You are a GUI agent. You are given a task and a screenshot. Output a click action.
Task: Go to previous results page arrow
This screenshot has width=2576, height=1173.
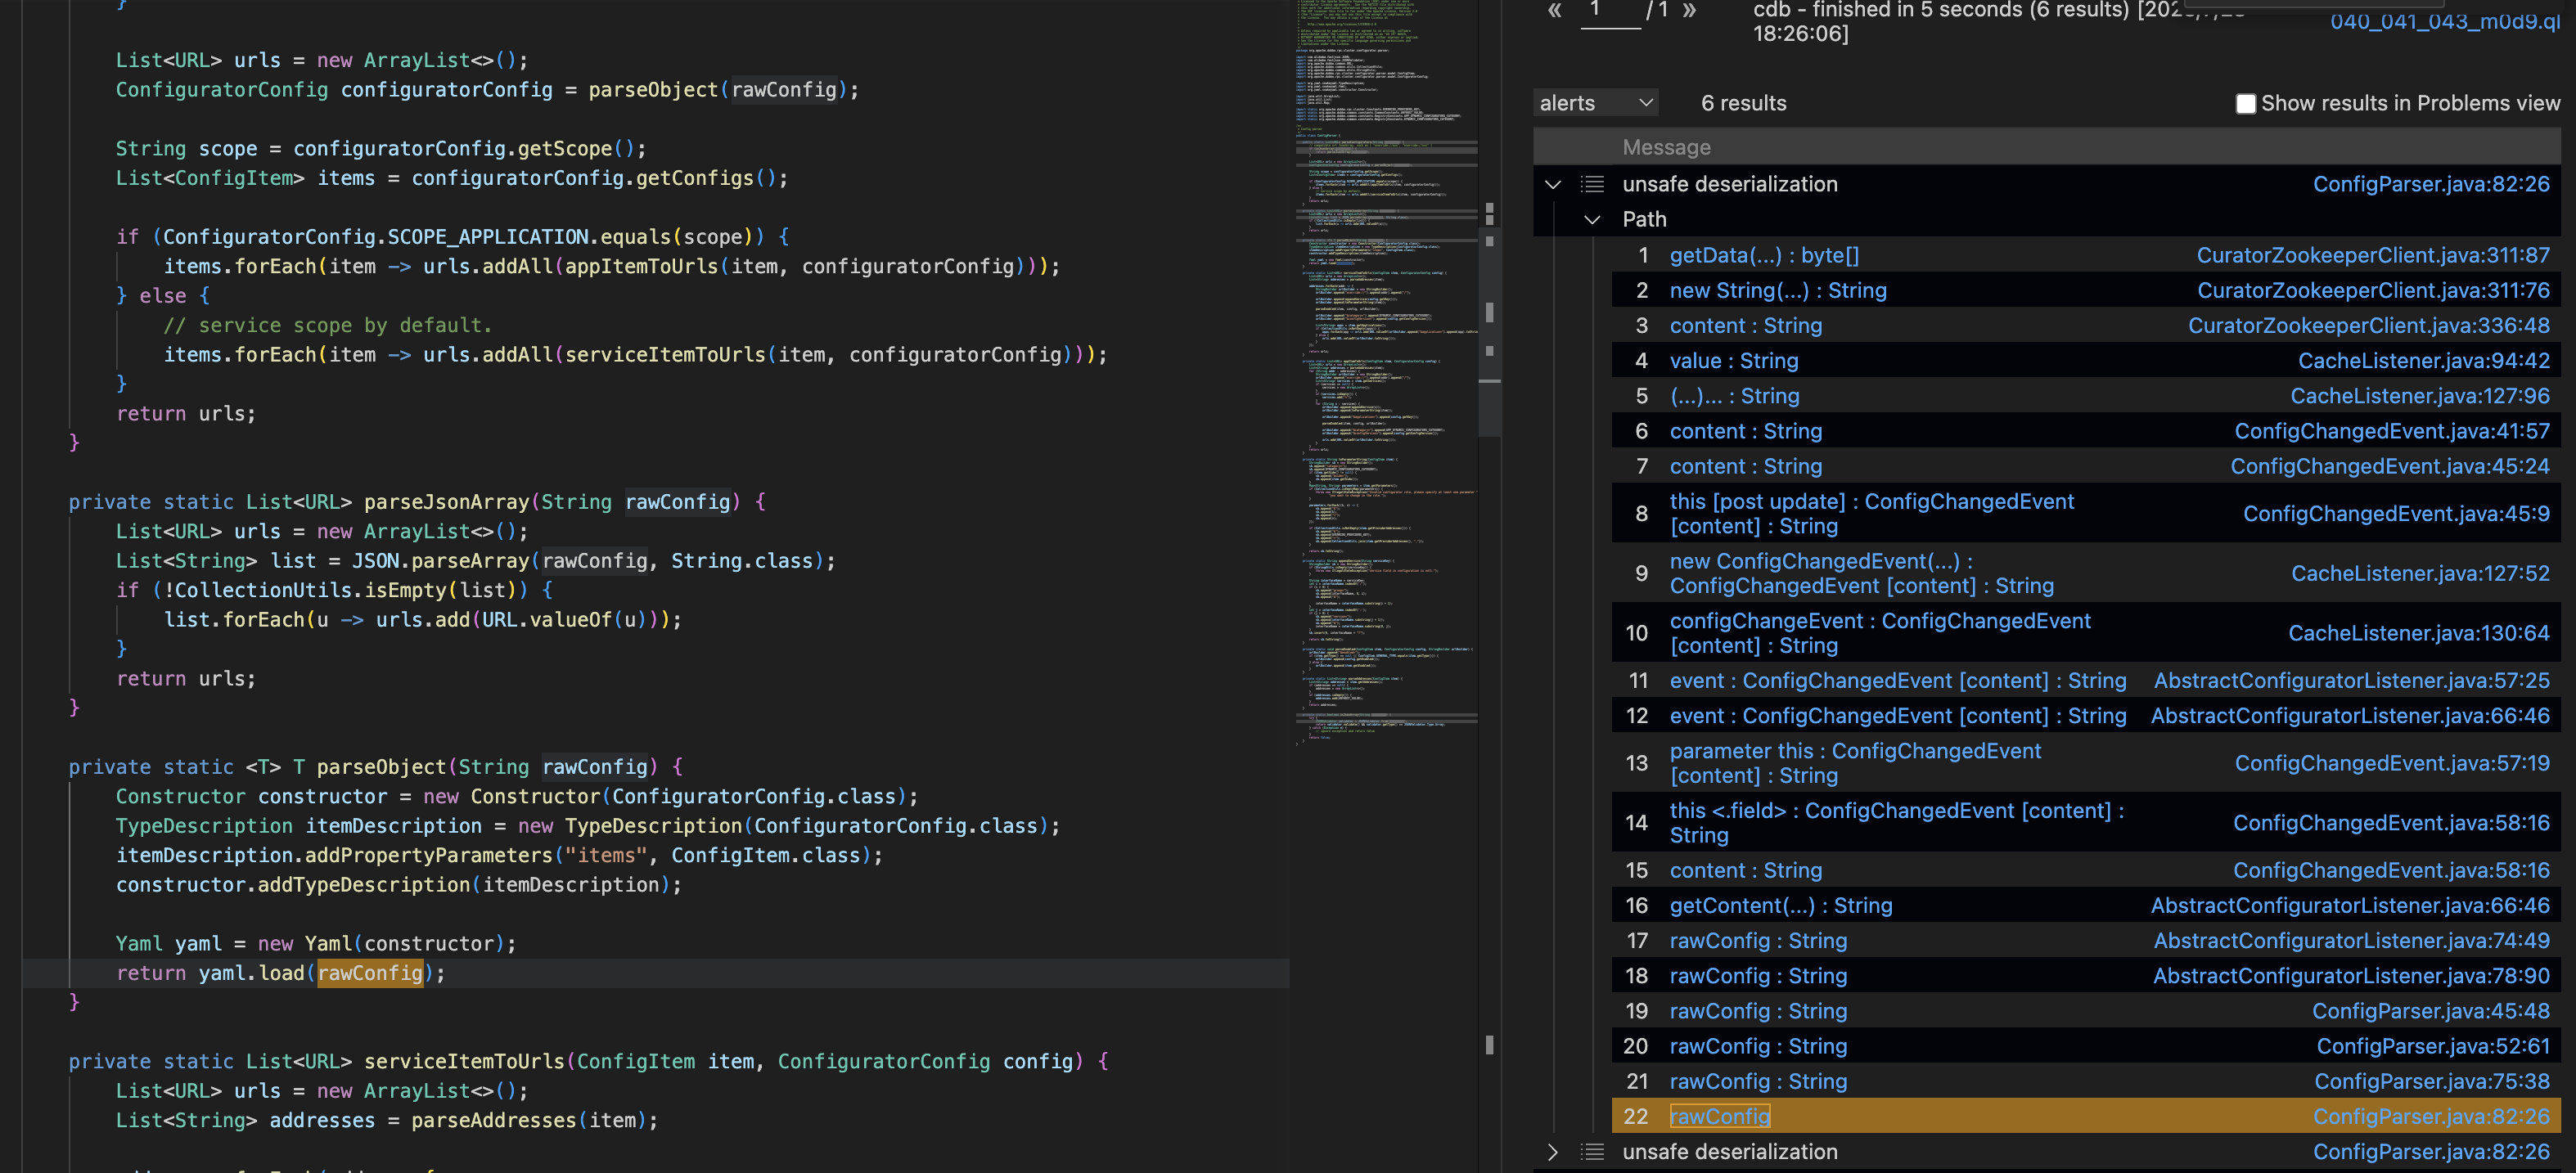point(1554,11)
